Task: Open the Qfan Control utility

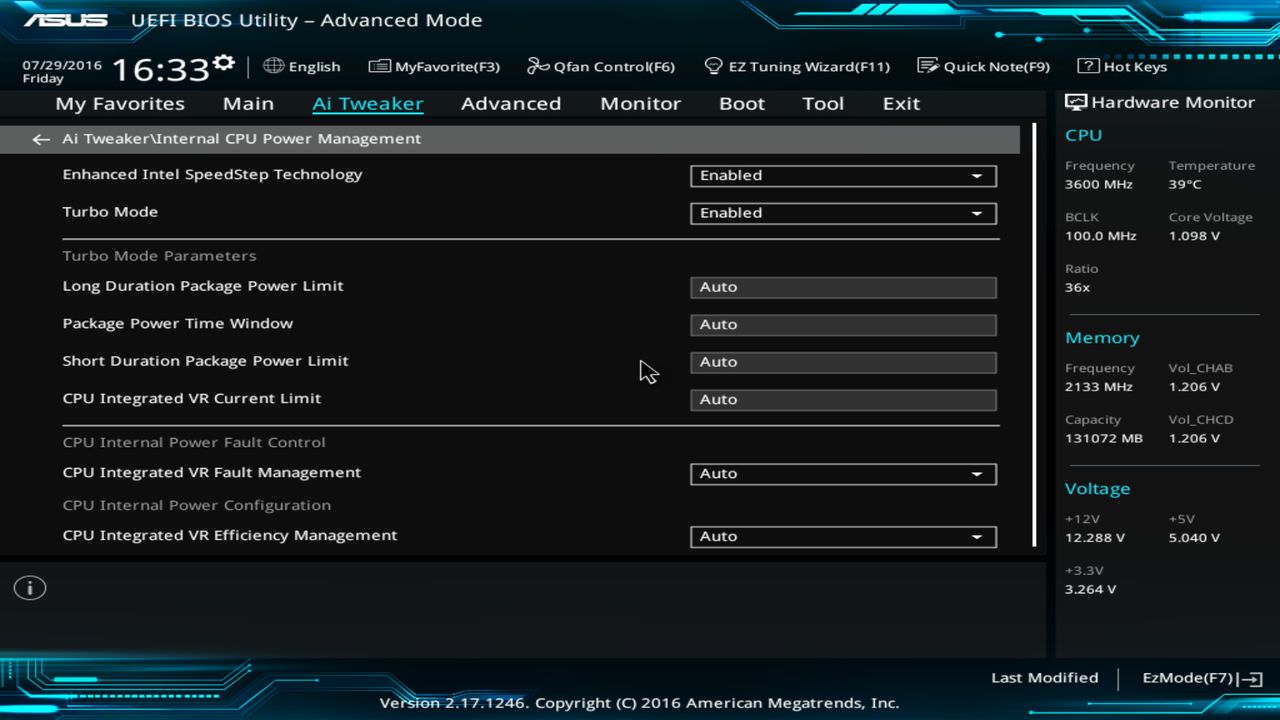Action: (601, 66)
